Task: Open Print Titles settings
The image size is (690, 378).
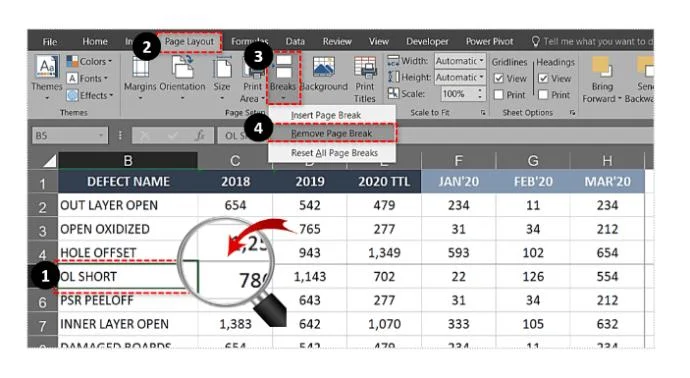Action: [365, 79]
